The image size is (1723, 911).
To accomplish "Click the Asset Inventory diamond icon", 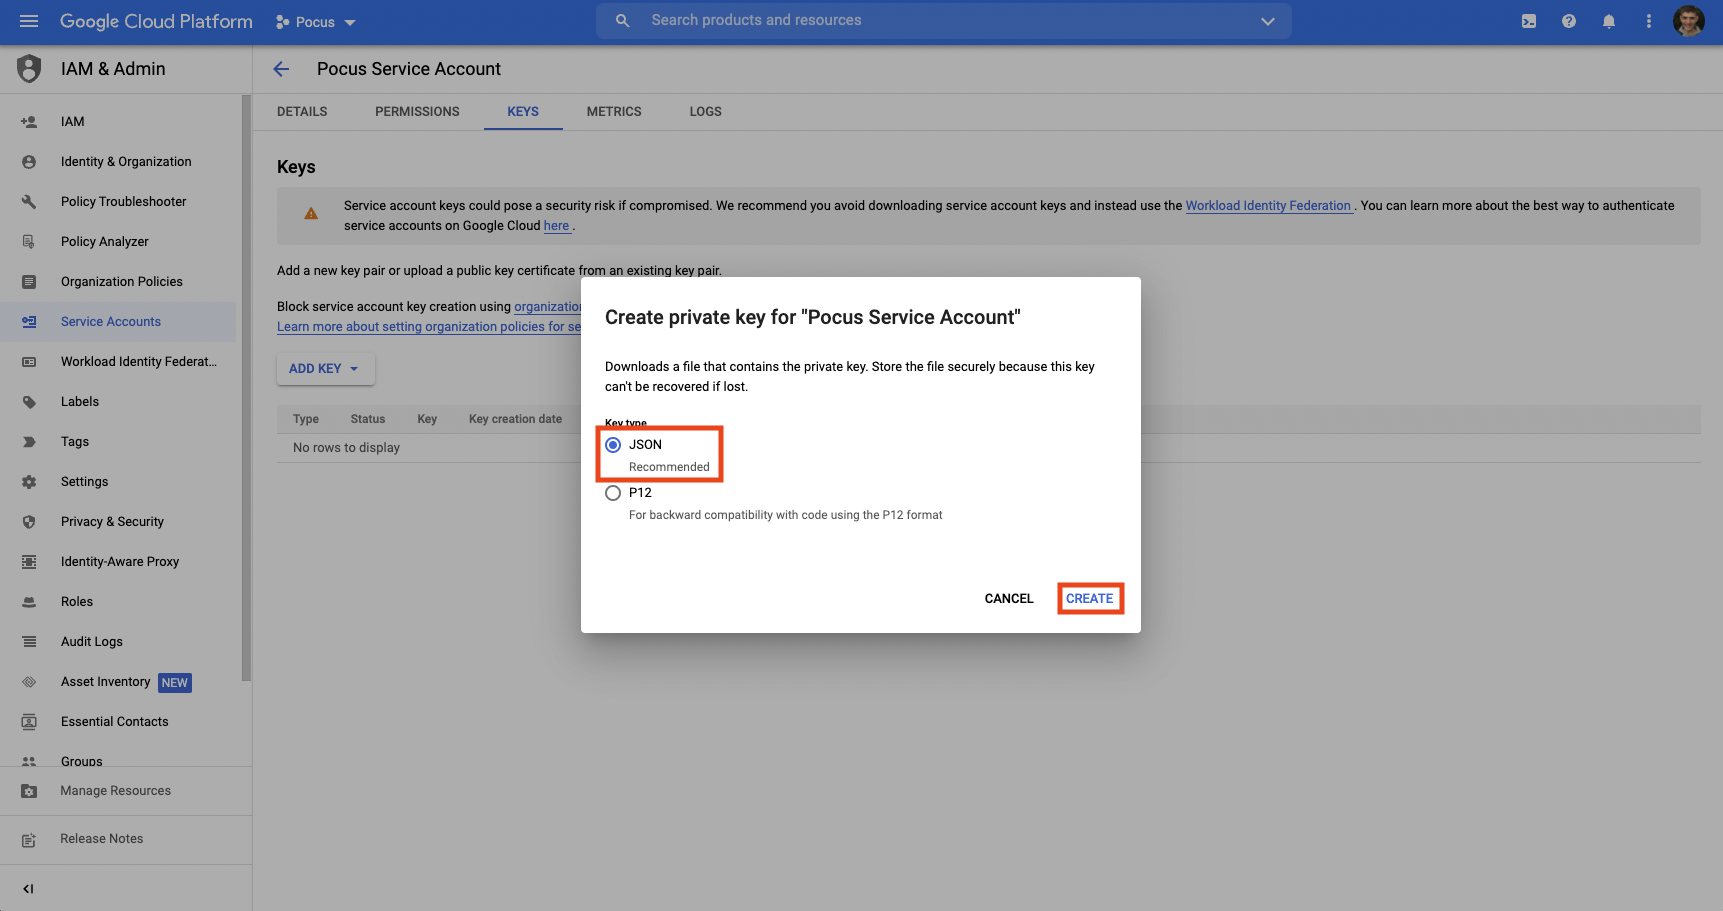I will pos(29,682).
